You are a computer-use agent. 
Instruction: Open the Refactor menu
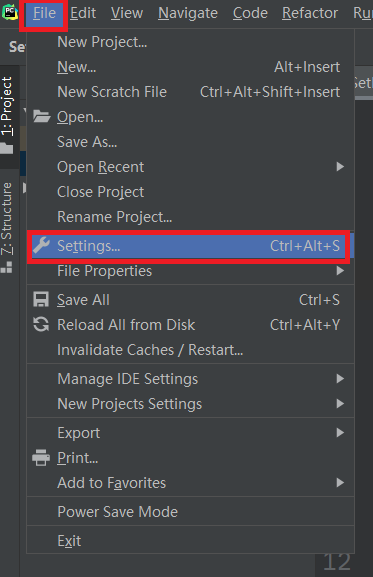tap(310, 13)
